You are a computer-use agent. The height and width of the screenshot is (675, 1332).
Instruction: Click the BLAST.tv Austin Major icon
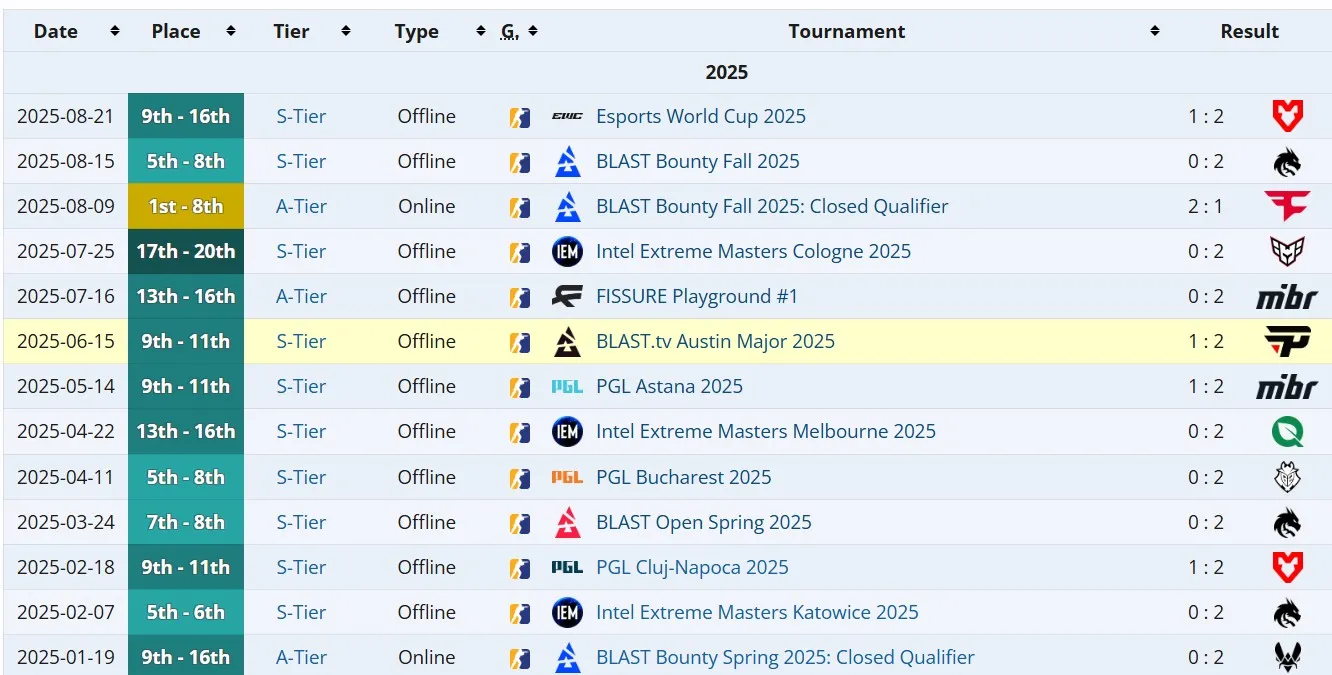click(567, 341)
